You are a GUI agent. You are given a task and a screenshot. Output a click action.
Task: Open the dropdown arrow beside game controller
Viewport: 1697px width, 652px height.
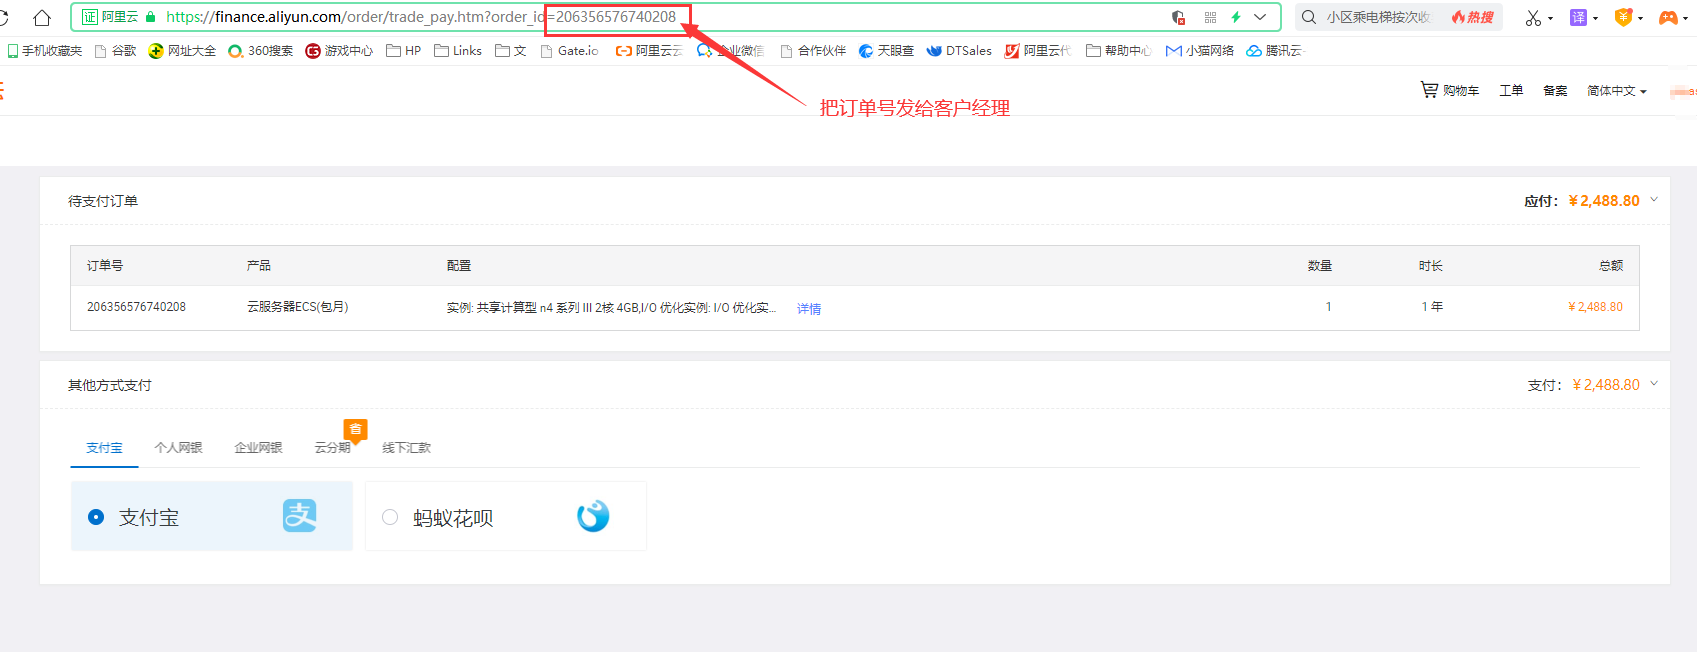(1686, 18)
